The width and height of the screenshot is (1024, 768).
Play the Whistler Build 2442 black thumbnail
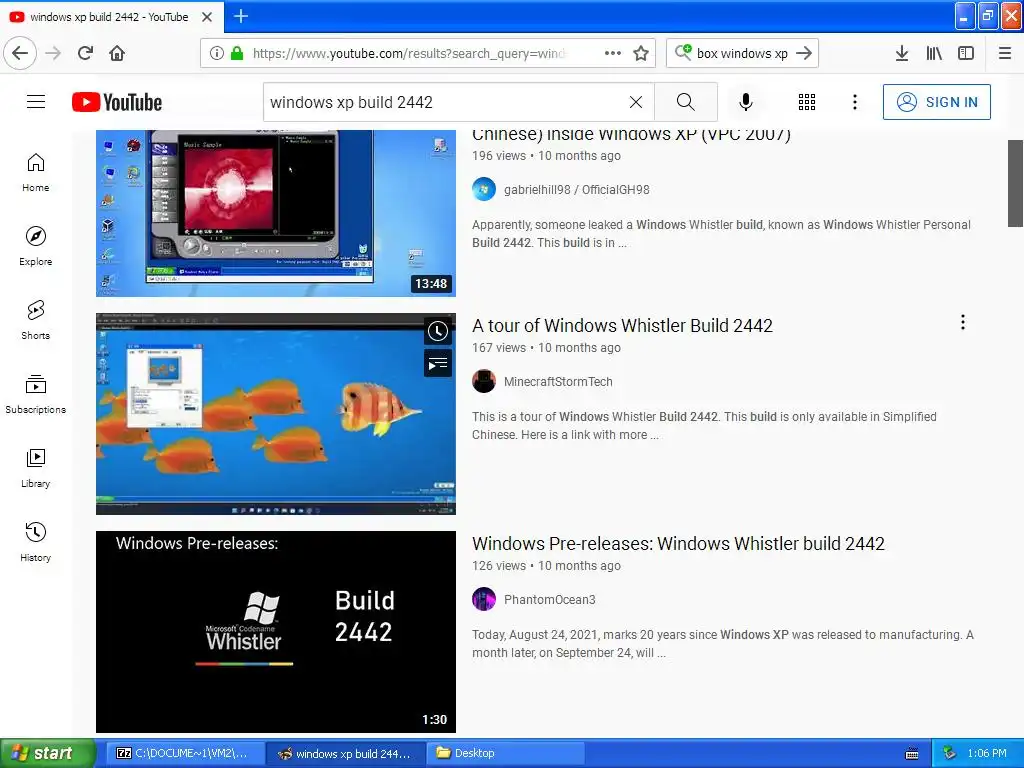click(276, 632)
